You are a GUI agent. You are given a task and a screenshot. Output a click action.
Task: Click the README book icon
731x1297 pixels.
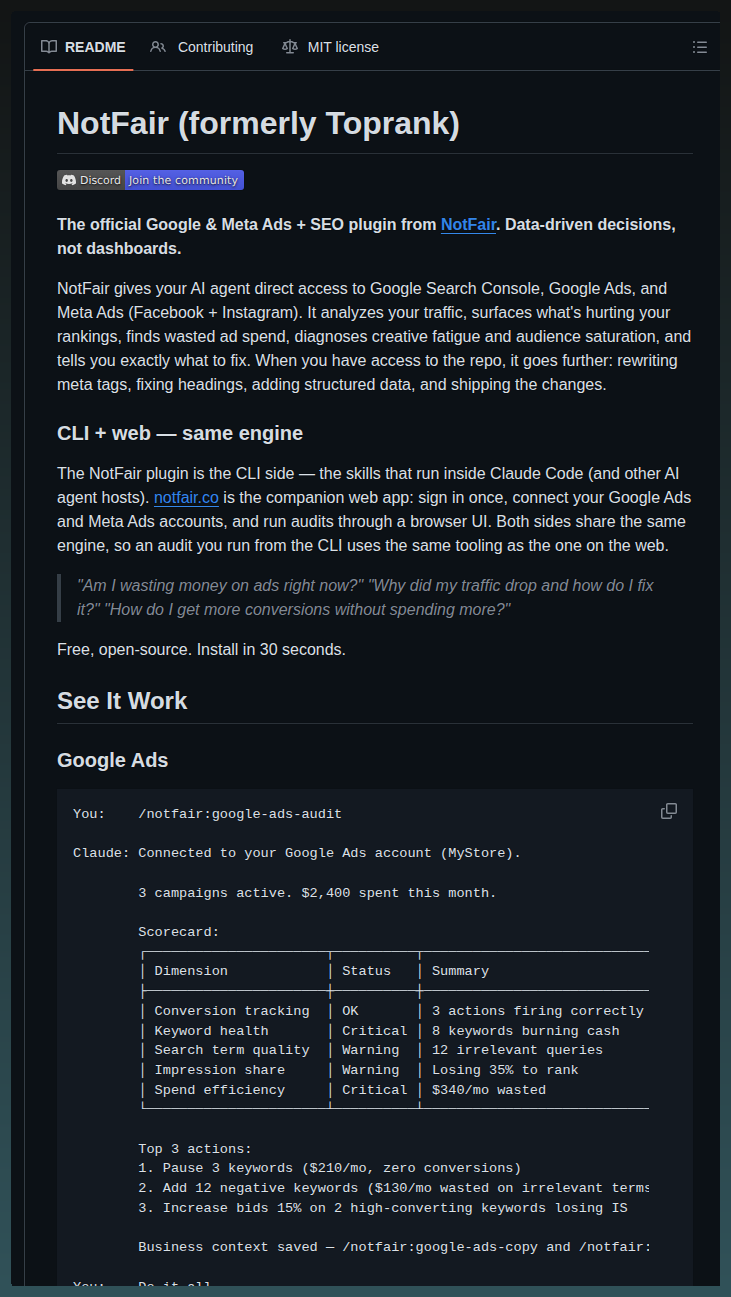pos(49,47)
